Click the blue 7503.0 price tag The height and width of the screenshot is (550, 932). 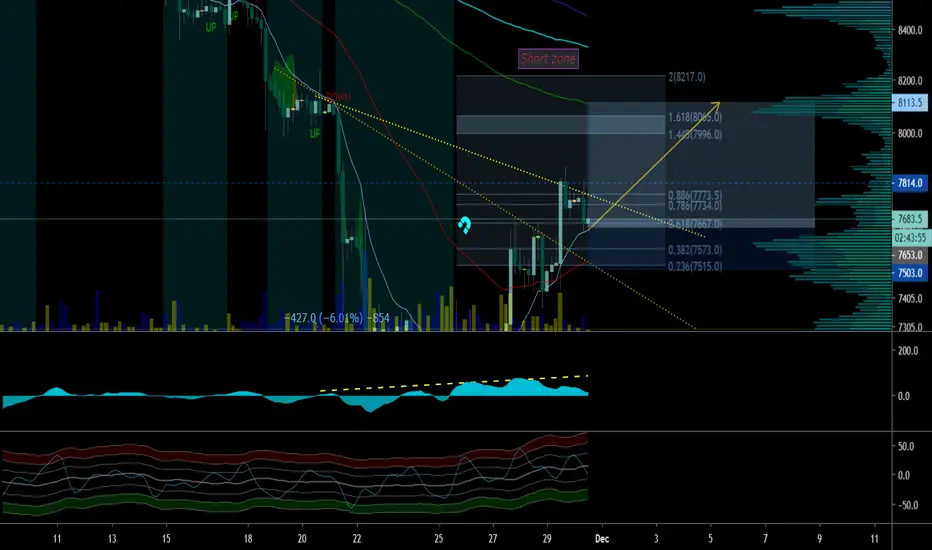909,273
